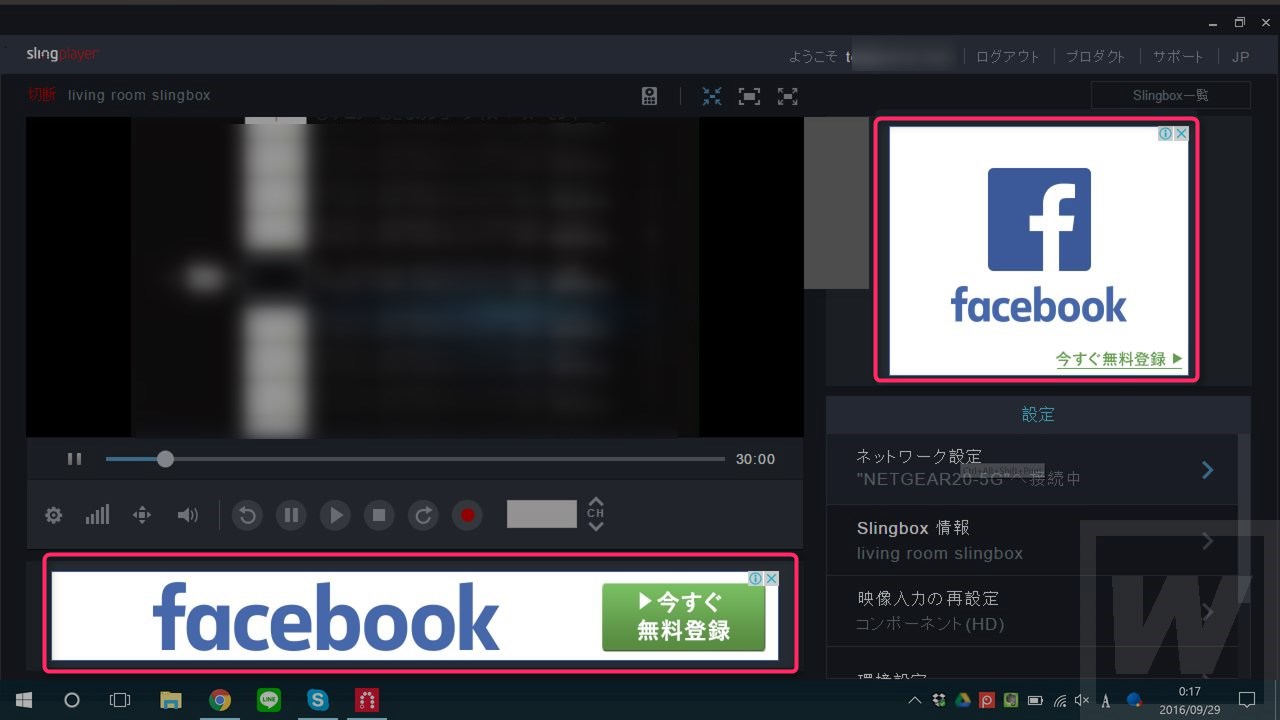This screenshot has width=1280, height=720.
Task: Close the side Facebook ad with X
Action: coord(1181,134)
